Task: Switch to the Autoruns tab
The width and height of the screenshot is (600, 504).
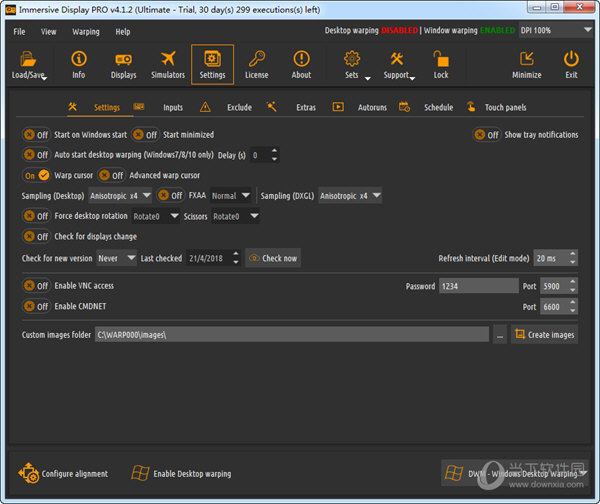Action: click(x=372, y=107)
